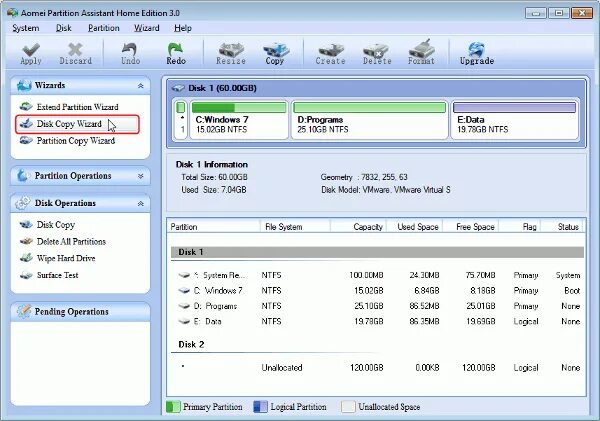Run Surface Test operation
600x421 pixels.
coord(57,275)
